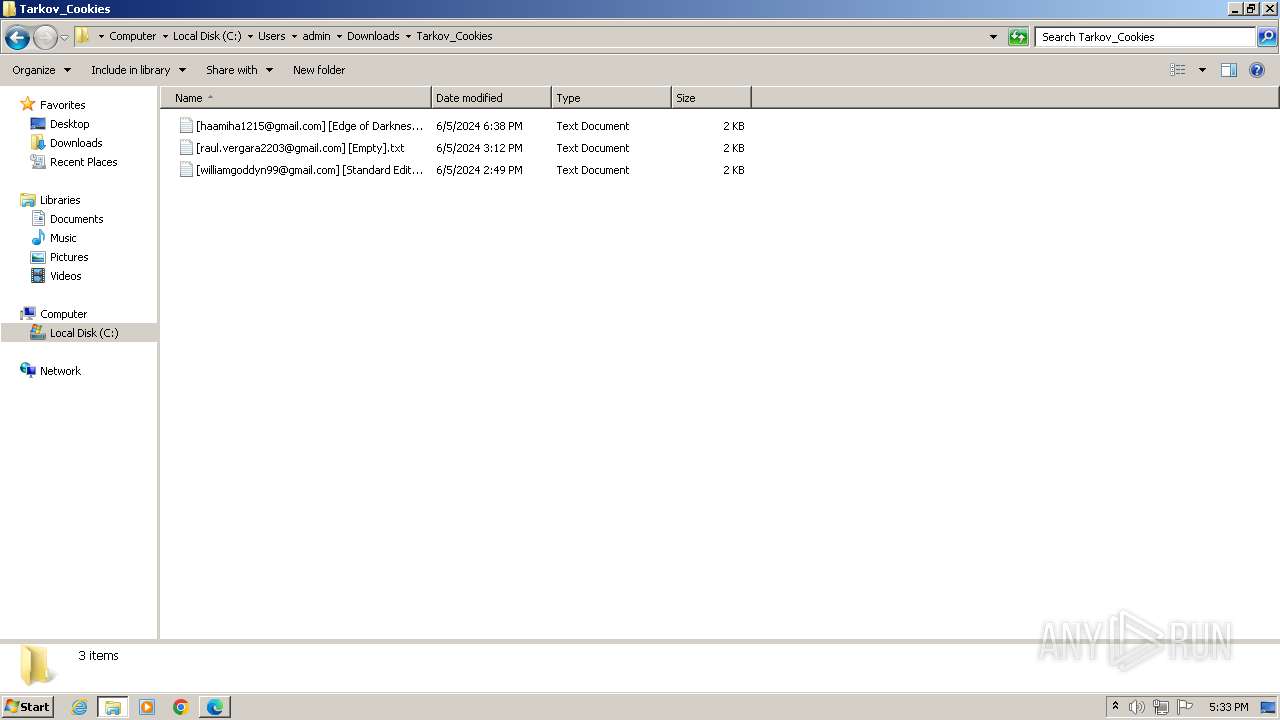Click the williamgoddyn99 file's document icon
This screenshot has height=720, width=1280.
pyautogui.click(x=186, y=170)
